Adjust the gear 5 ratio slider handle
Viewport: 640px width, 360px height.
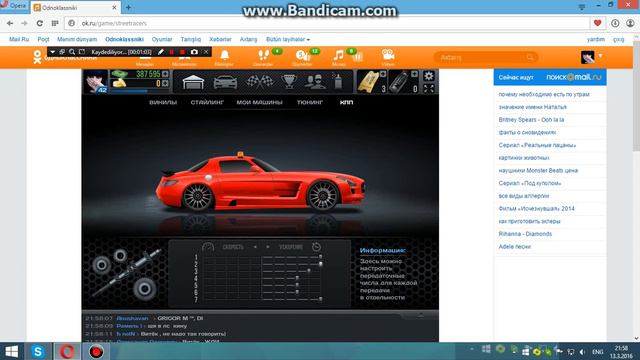pos(297,285)
